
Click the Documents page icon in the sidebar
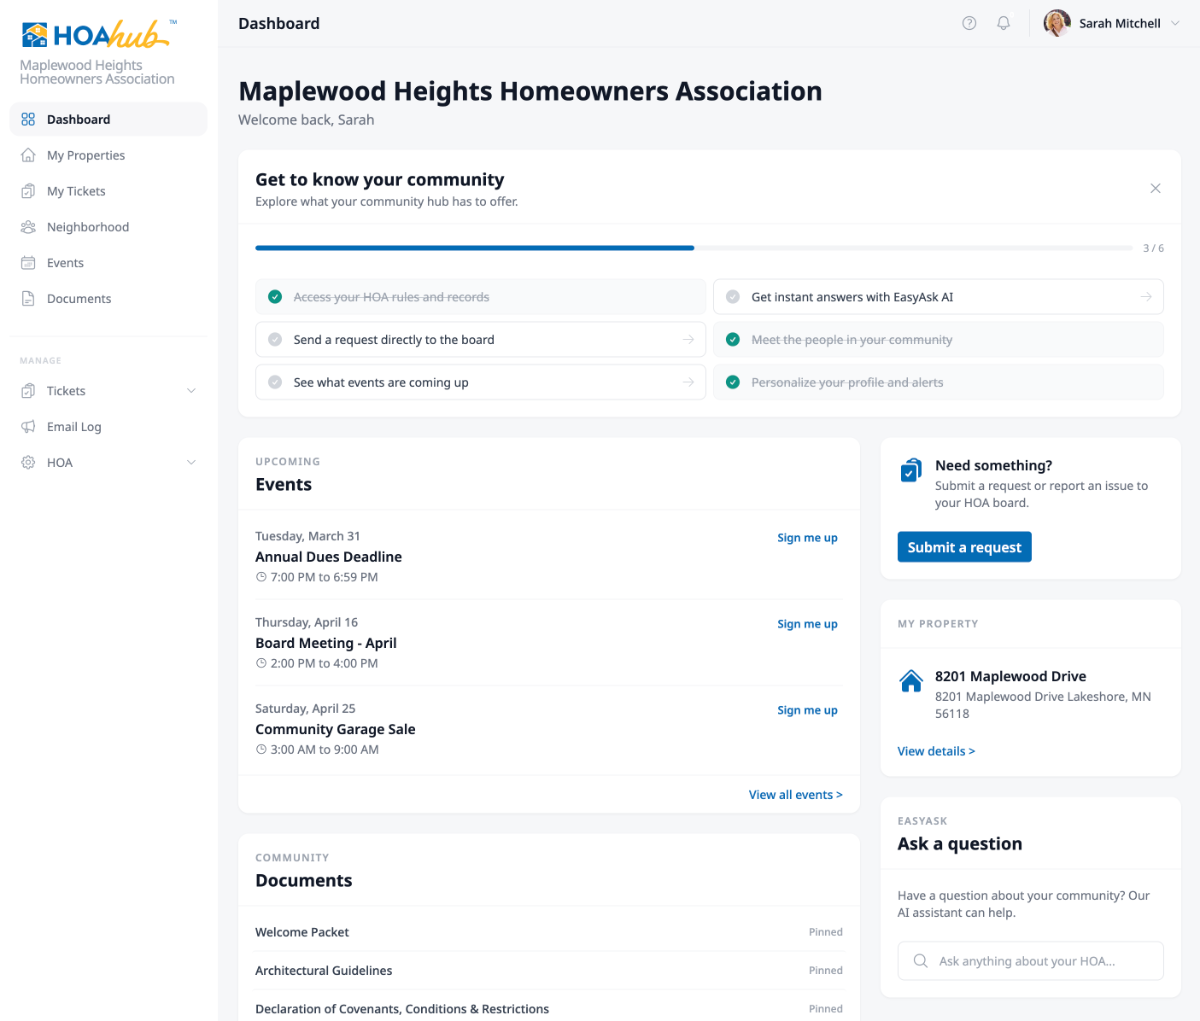tap(28, 299)
